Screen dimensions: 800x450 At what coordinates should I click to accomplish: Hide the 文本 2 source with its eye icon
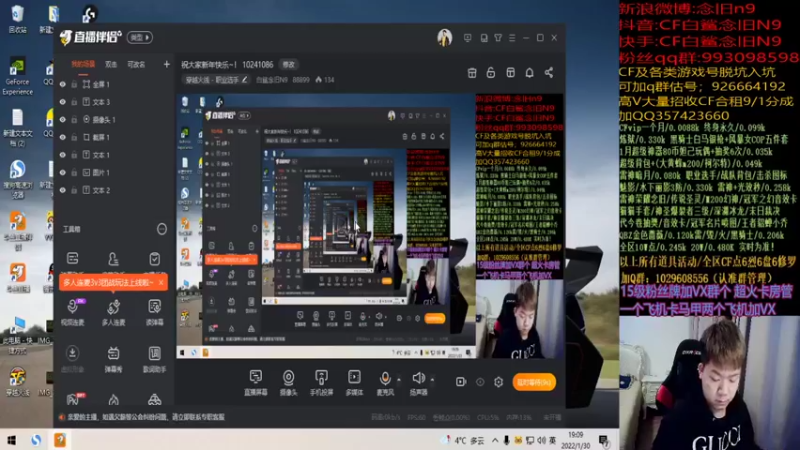pos(63,190)
